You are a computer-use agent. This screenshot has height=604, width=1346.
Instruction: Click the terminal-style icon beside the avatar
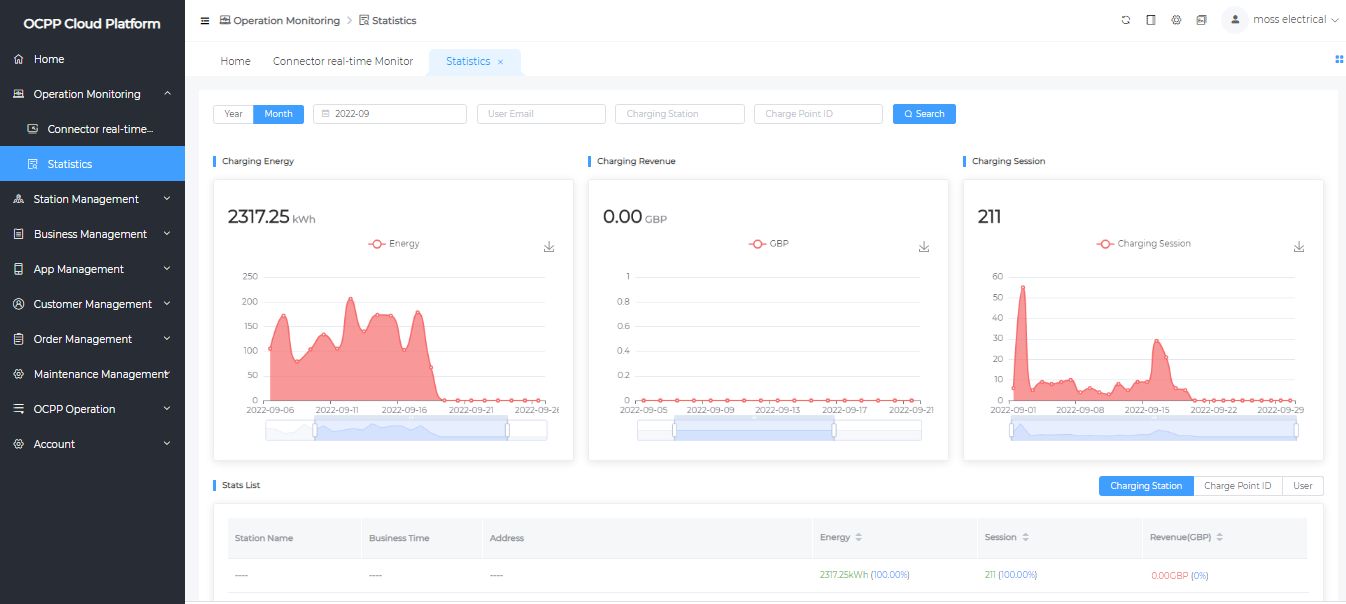(1201, 20)
